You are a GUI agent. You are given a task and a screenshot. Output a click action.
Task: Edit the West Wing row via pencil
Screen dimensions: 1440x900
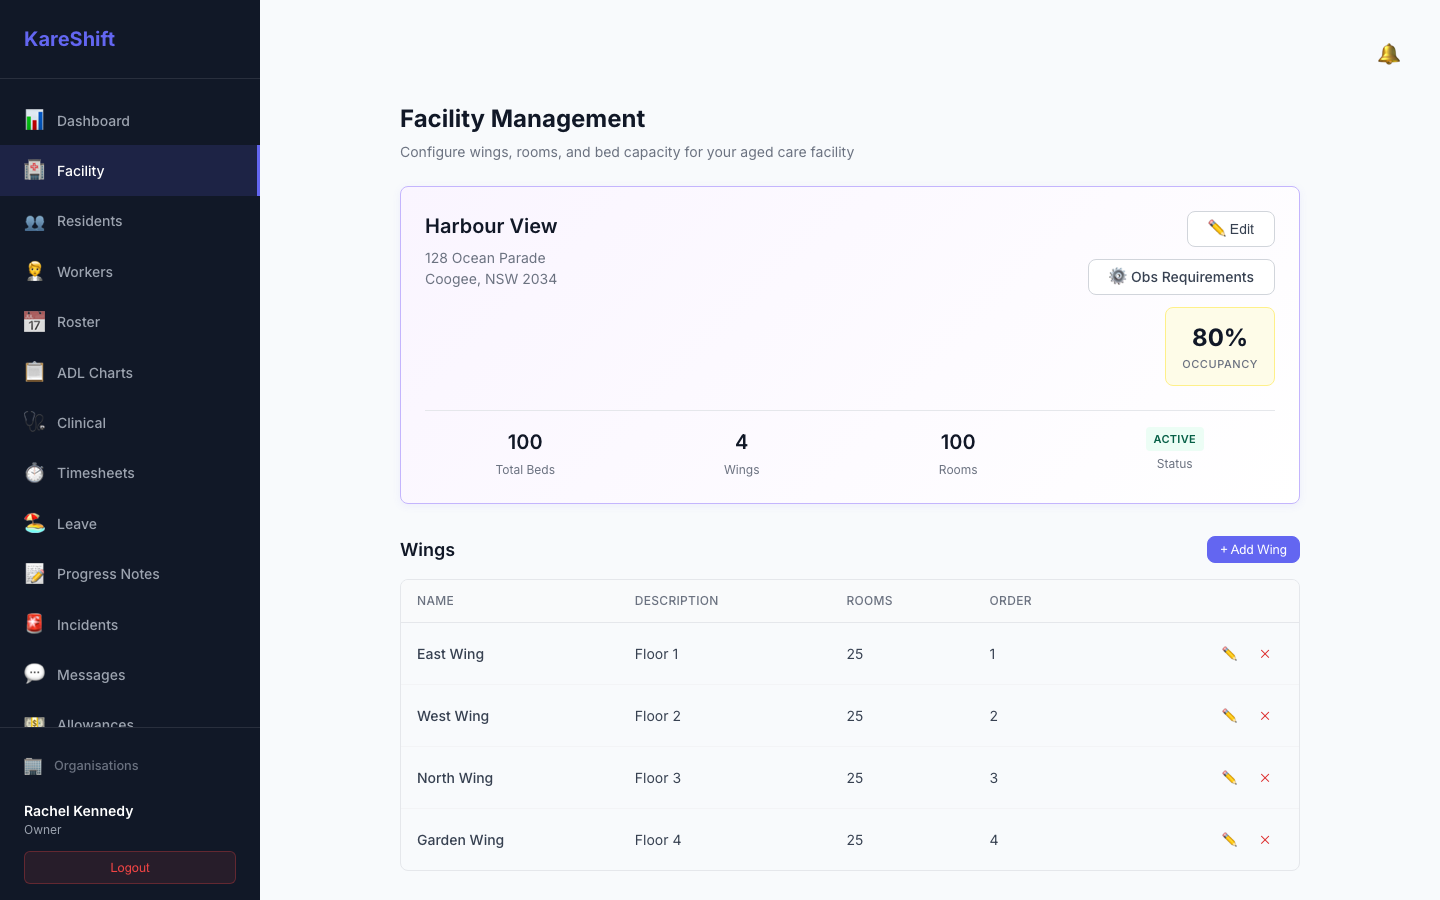point(1229,716)
